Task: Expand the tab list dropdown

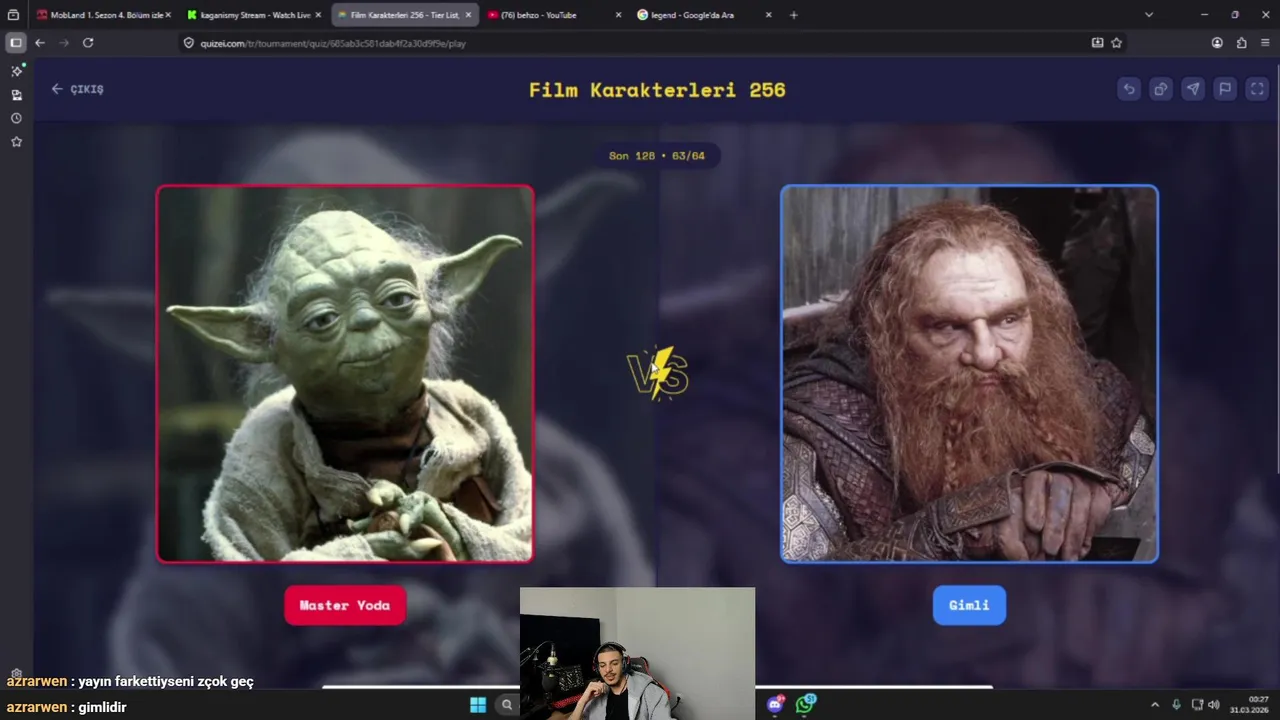Action: [x=1149, y=15]
